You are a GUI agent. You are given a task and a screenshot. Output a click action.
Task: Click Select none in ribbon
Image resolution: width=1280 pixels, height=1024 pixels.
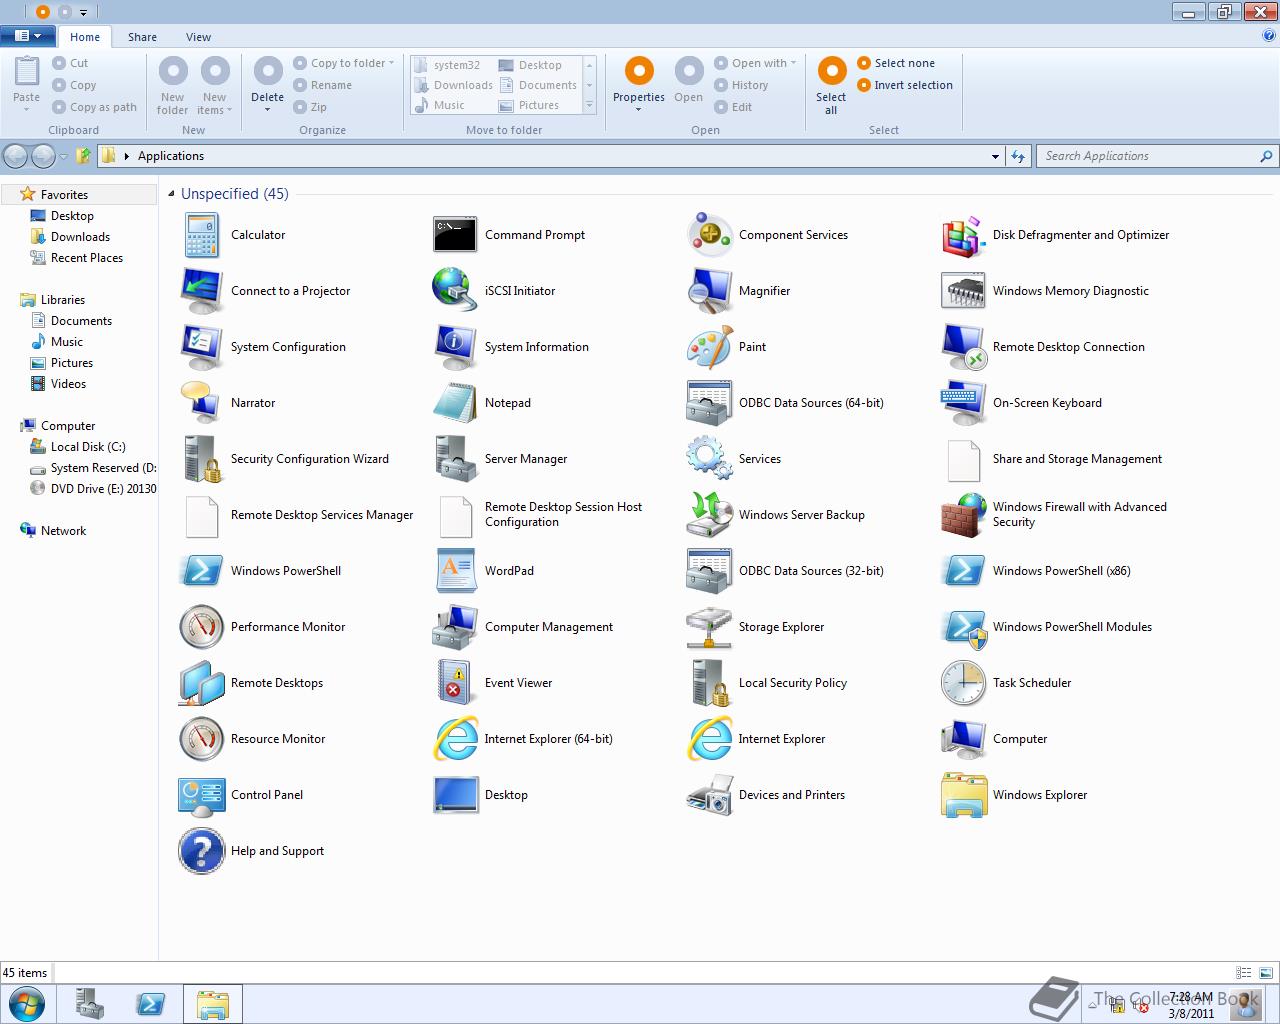pyautogui.click(x=895, y=63)
